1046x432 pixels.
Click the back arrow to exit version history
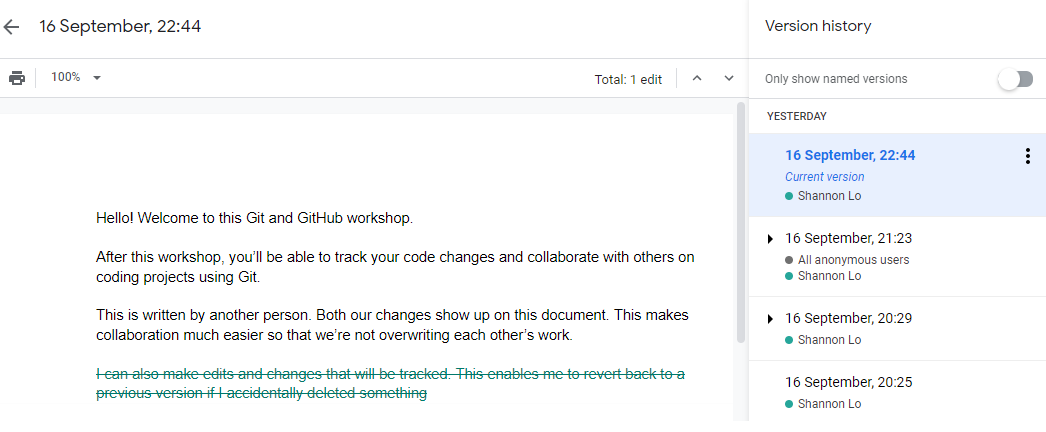click(12, 27)
